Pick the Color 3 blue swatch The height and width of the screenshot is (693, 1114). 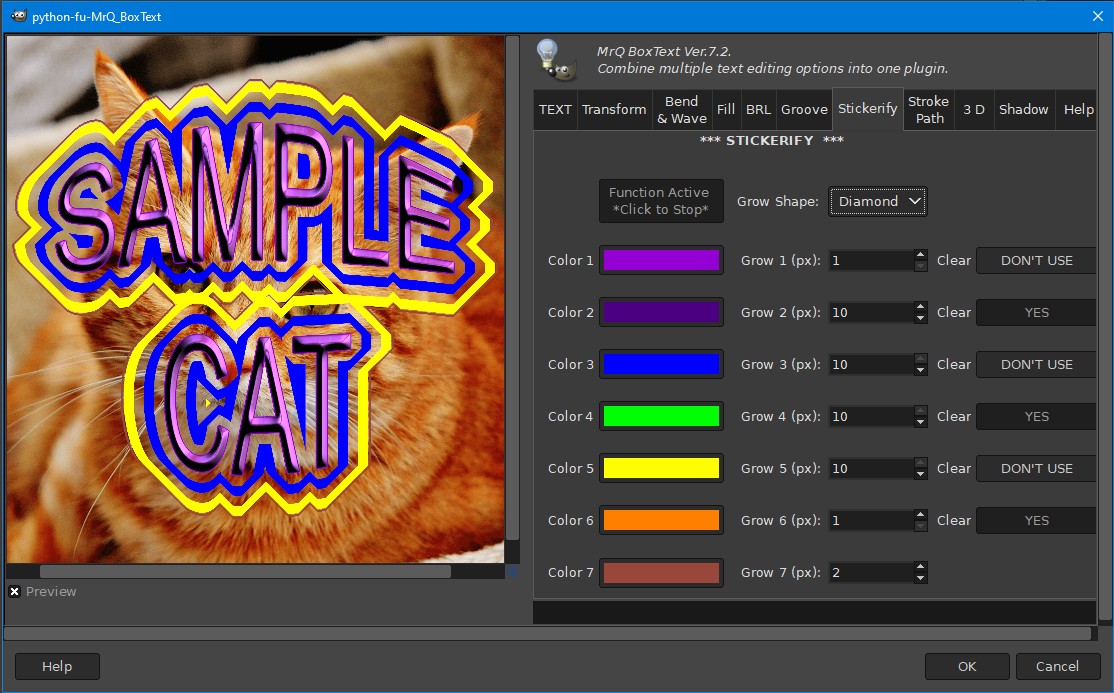[661, 364]
